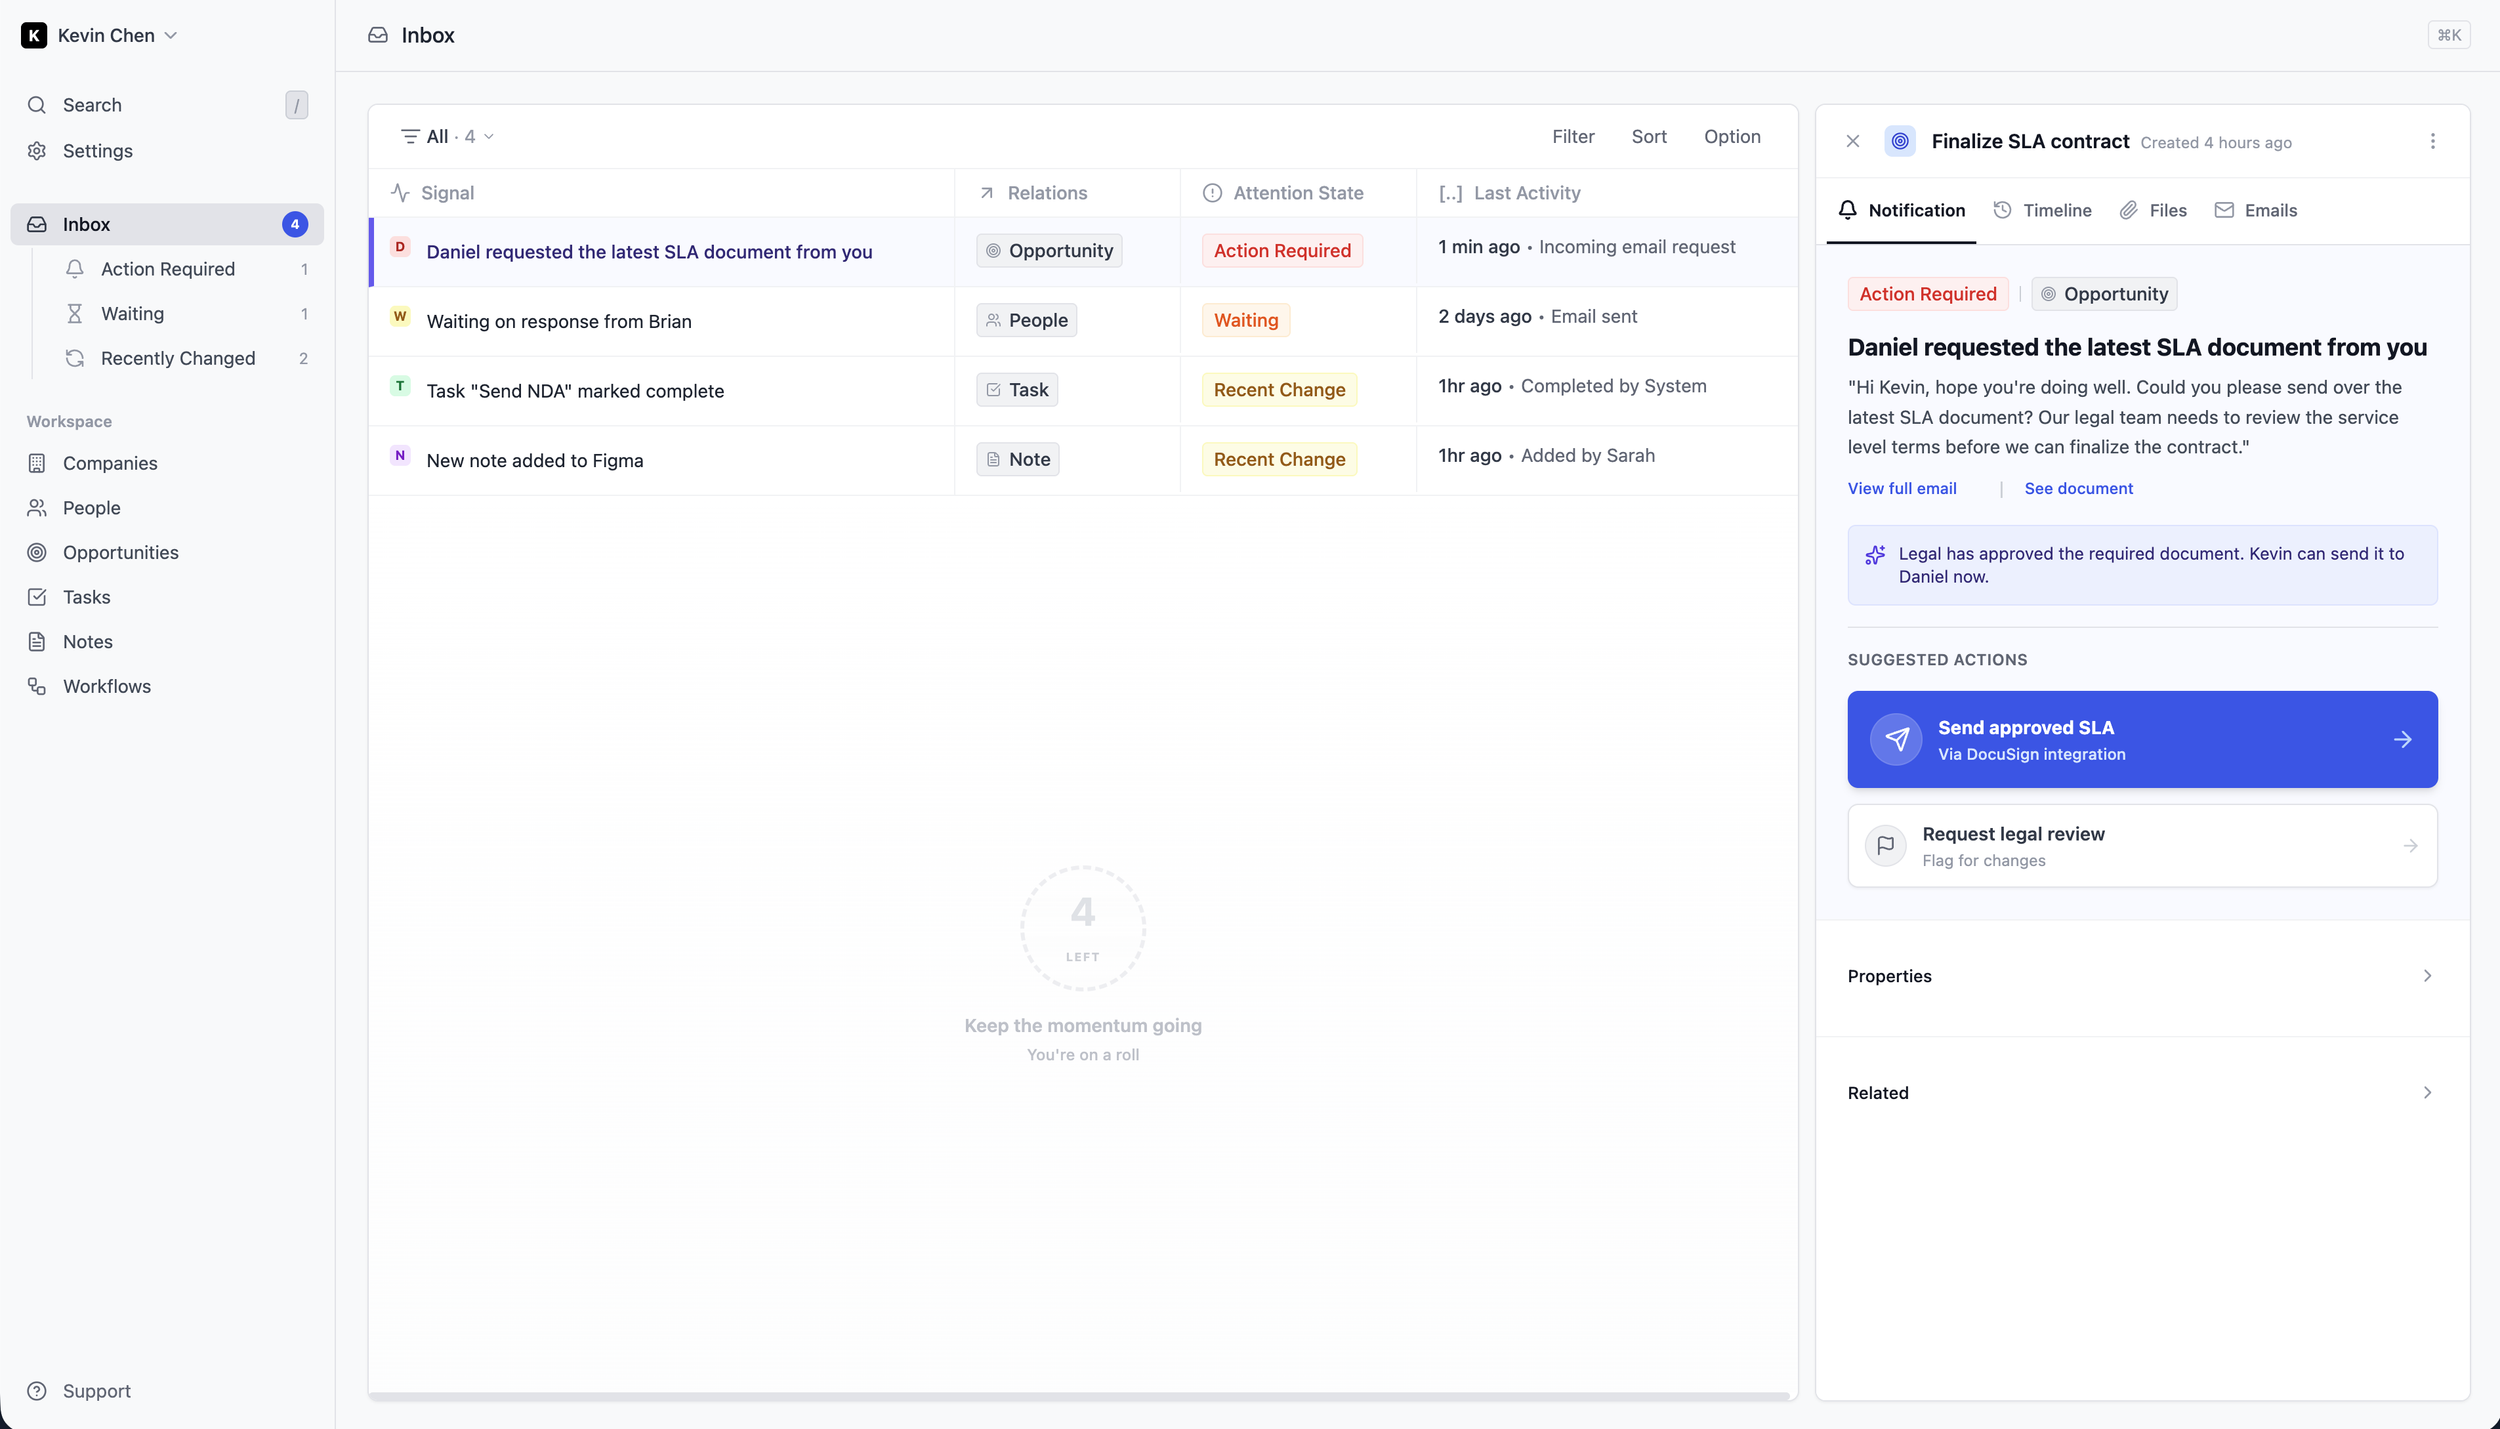
Task: Click the Send approved SLA button
Action: 2141,740
